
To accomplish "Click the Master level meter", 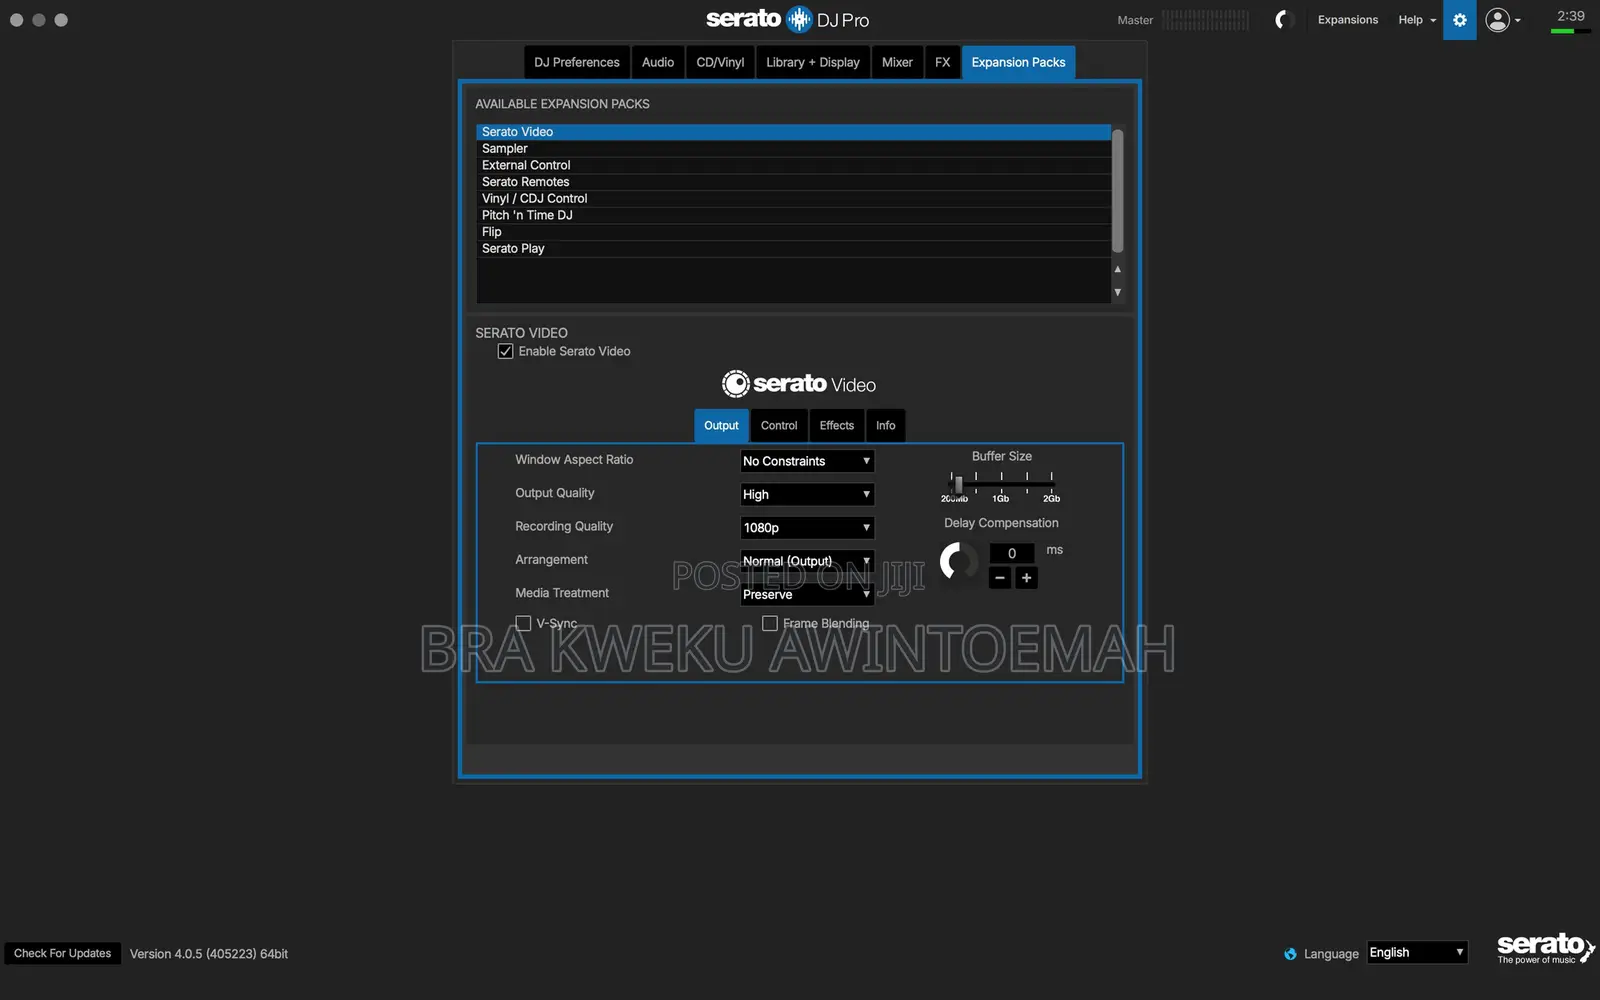I will (x=1205, y=20).
